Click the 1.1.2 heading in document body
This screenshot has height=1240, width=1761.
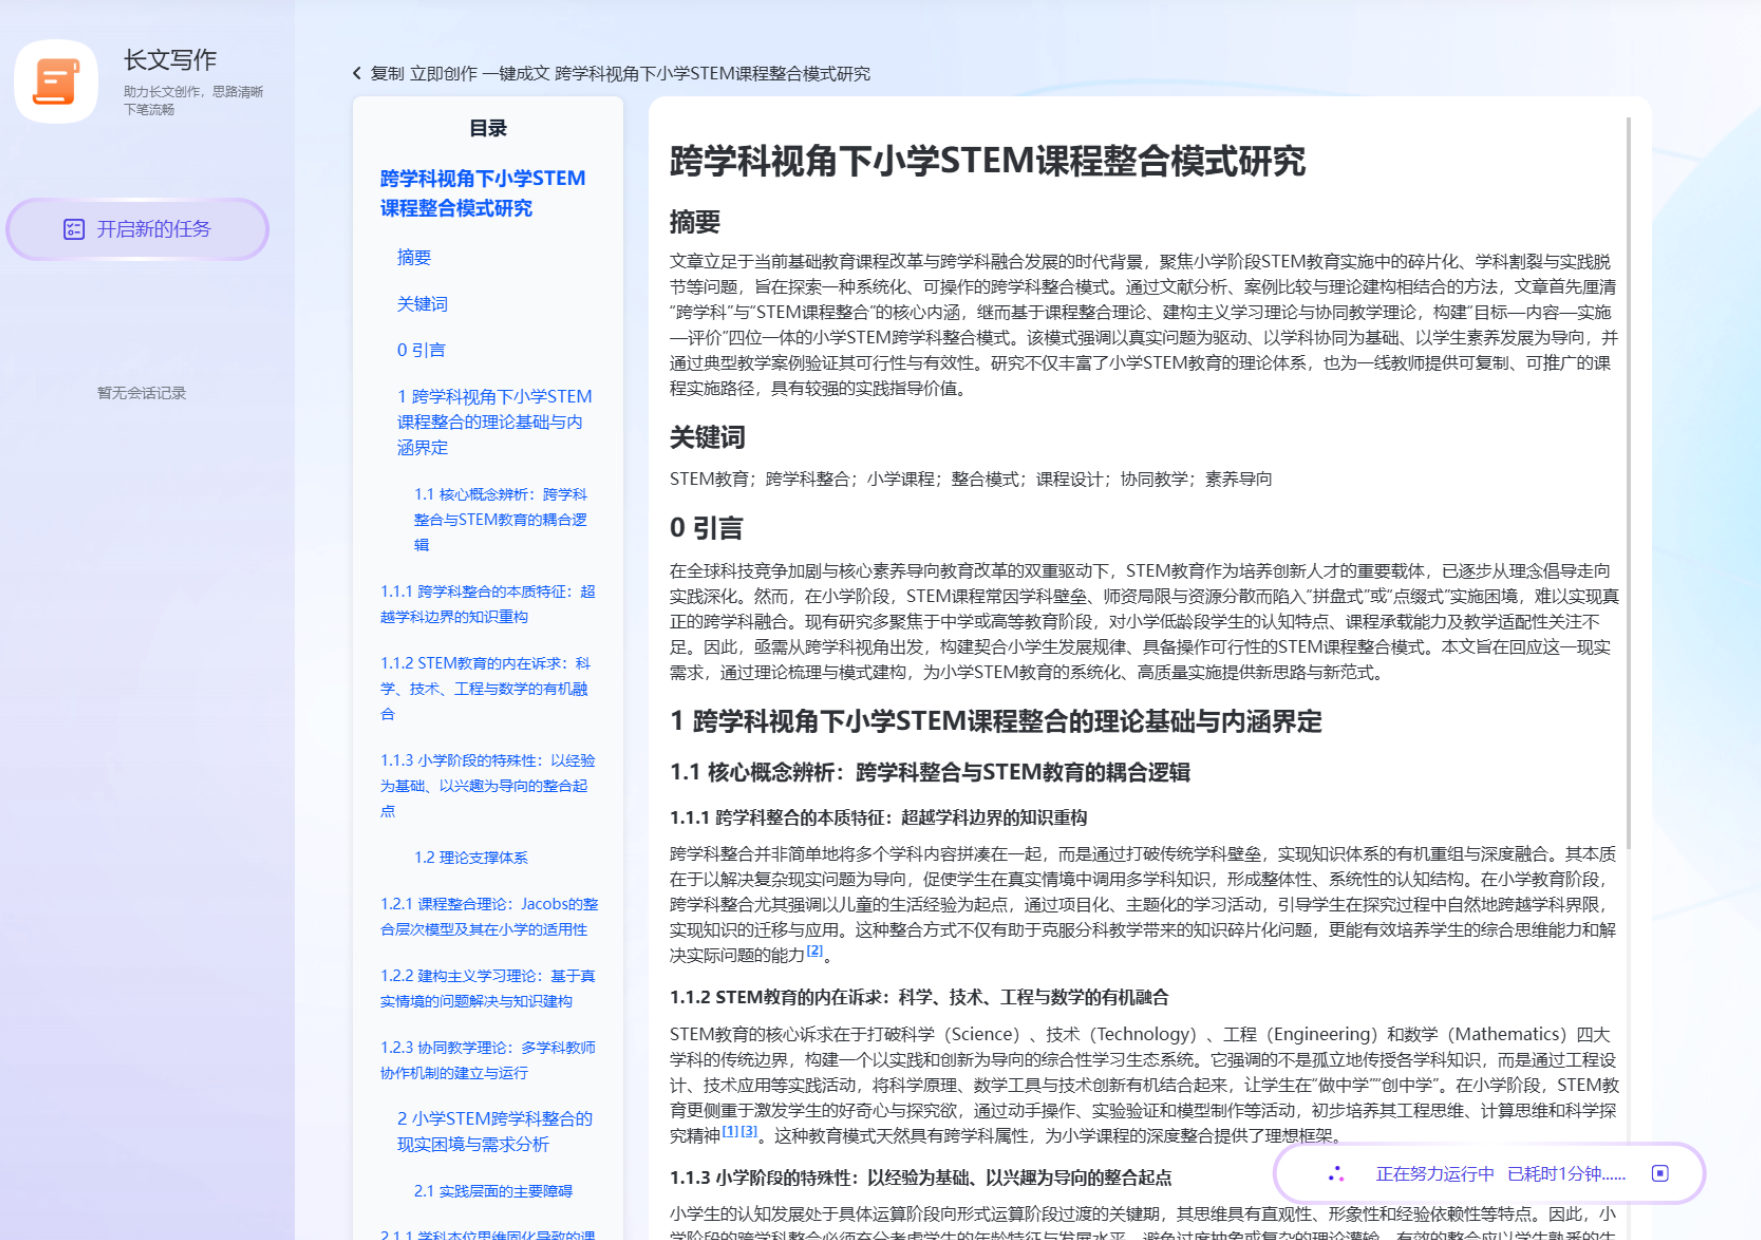click(x=919, y=997)
